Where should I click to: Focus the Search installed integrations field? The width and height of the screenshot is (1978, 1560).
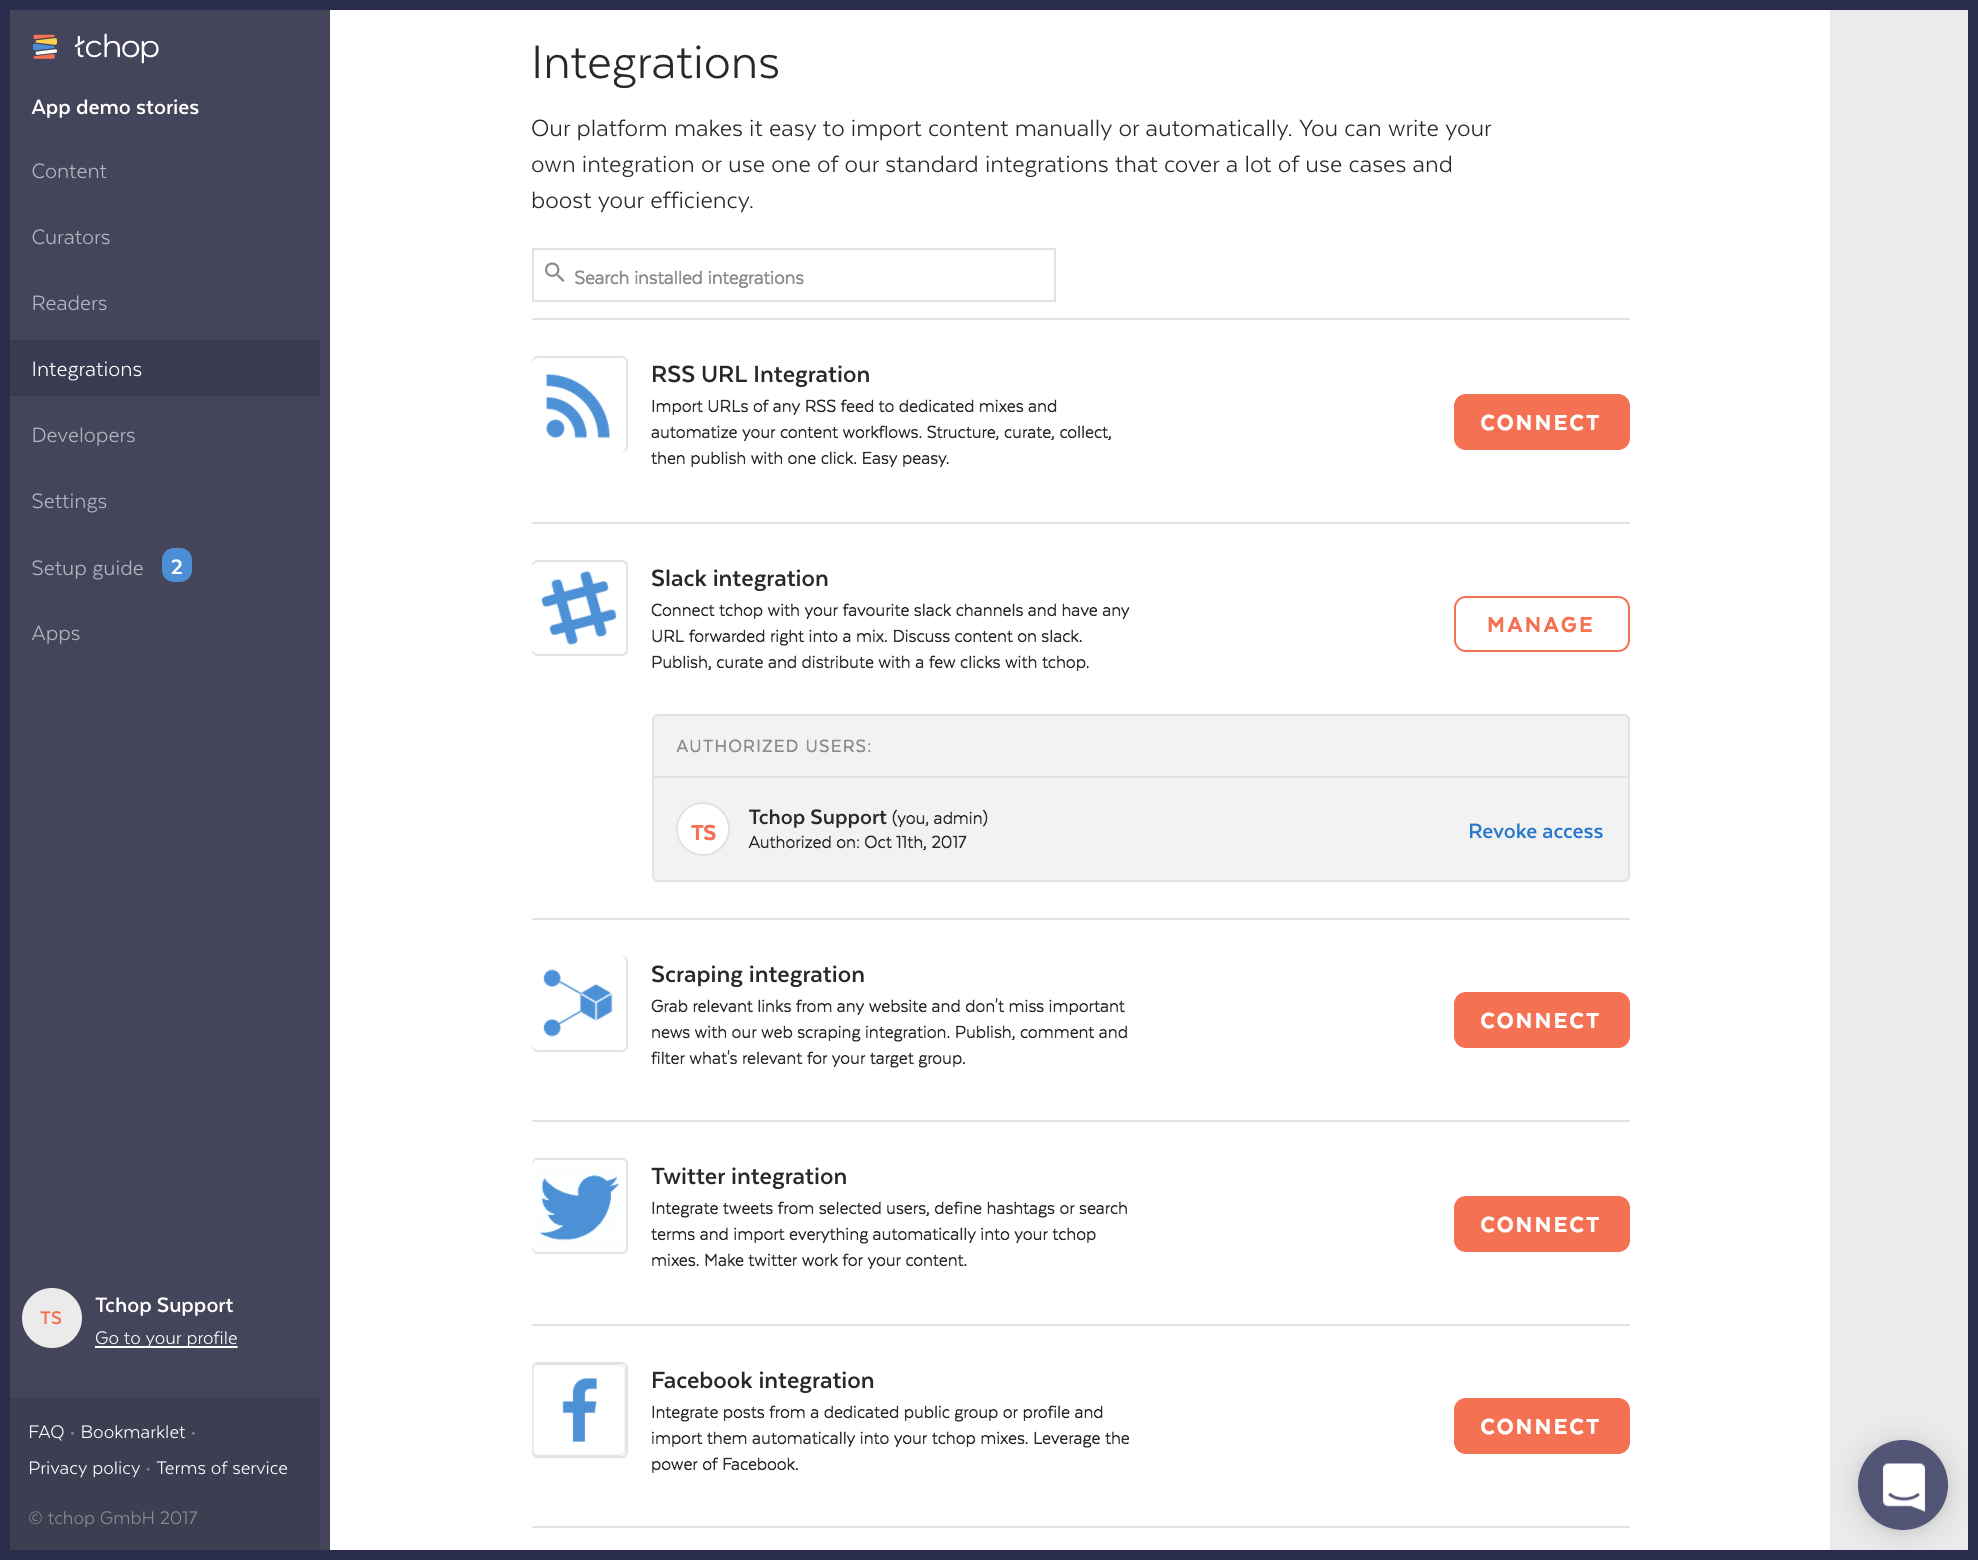794,275
